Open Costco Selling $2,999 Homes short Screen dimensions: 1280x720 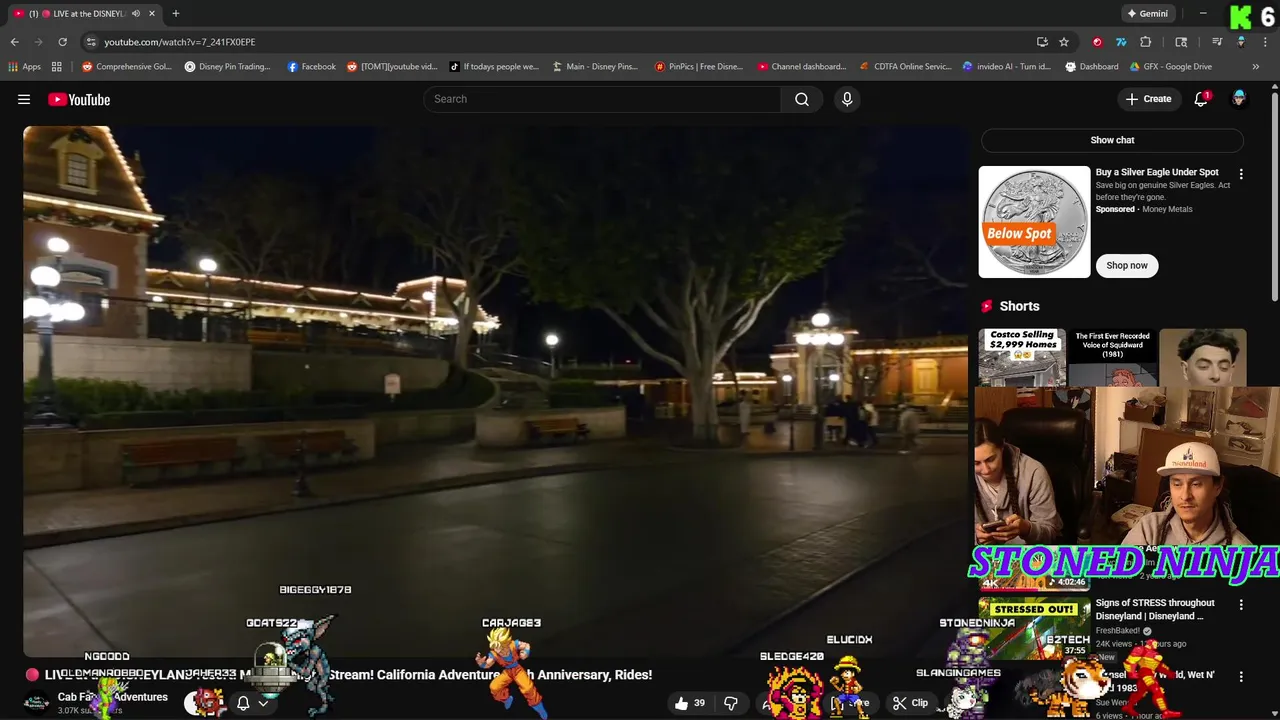tap(1022, 357)
